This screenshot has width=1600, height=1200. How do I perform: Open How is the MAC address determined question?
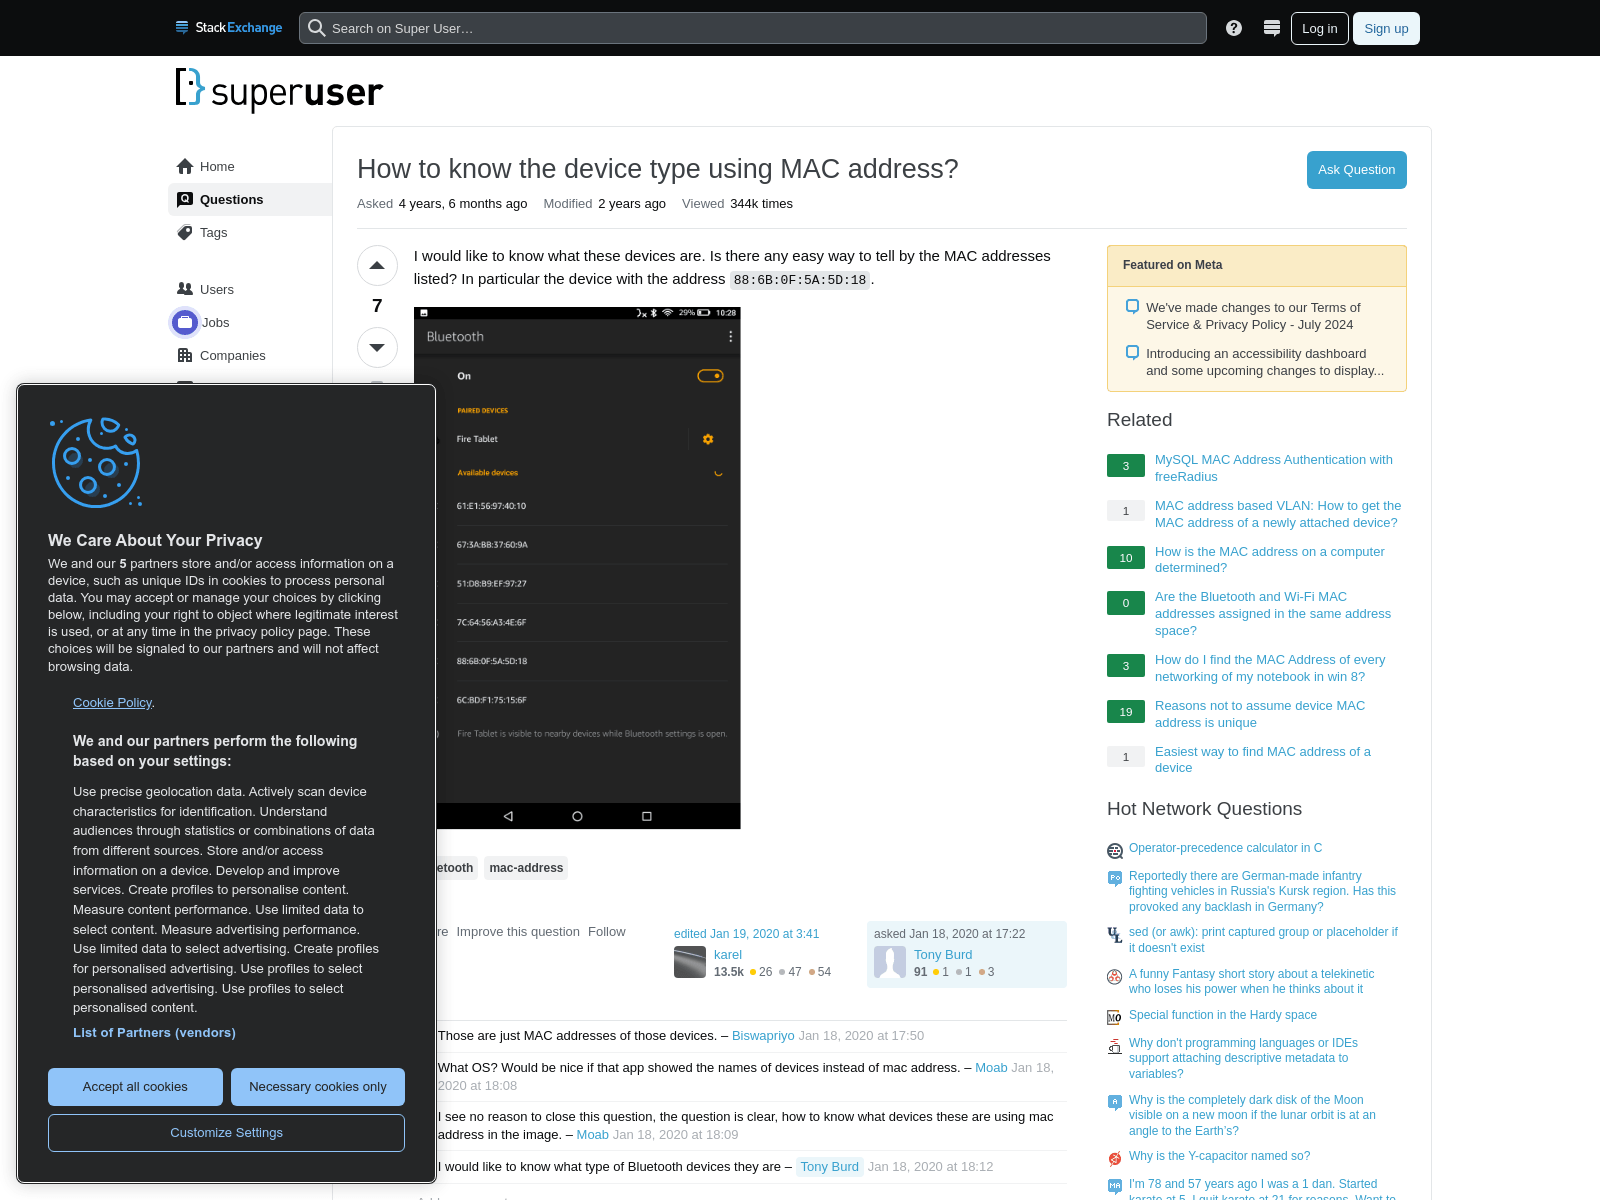1270,559
